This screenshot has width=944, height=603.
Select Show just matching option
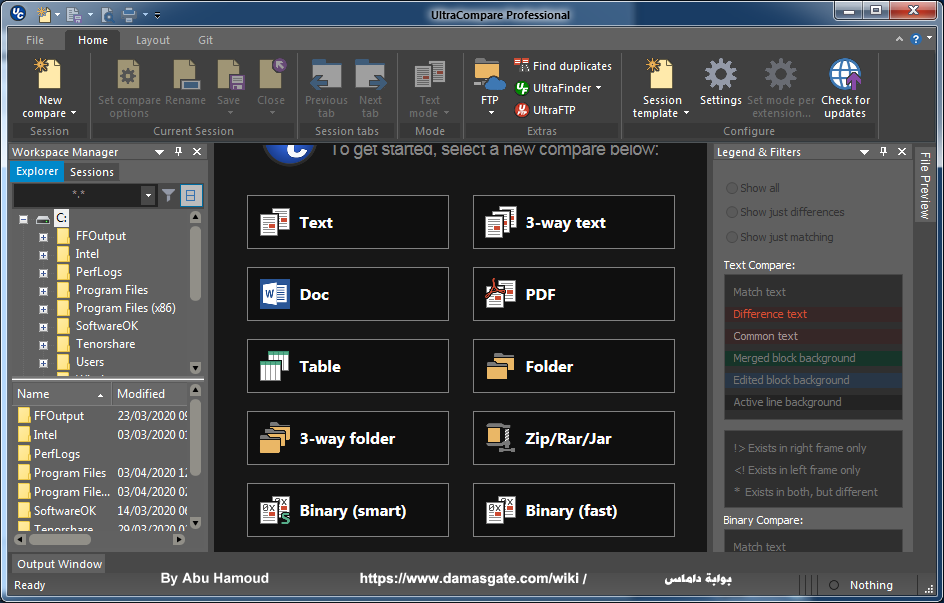click(x=731, y=237)
